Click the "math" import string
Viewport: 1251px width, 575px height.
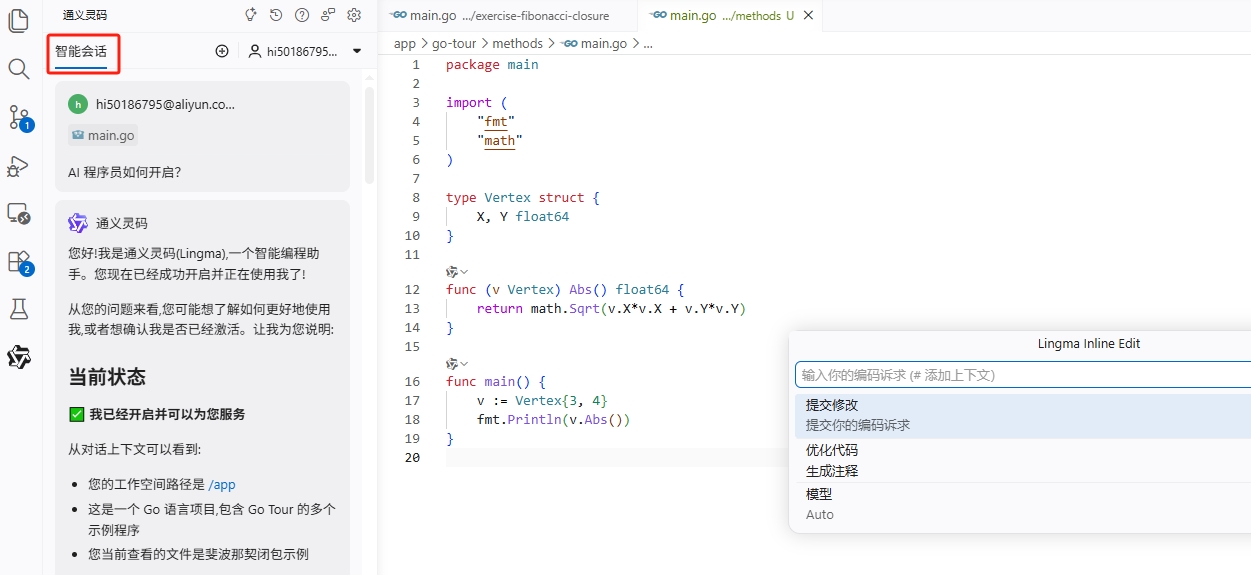tap(500, 141)
